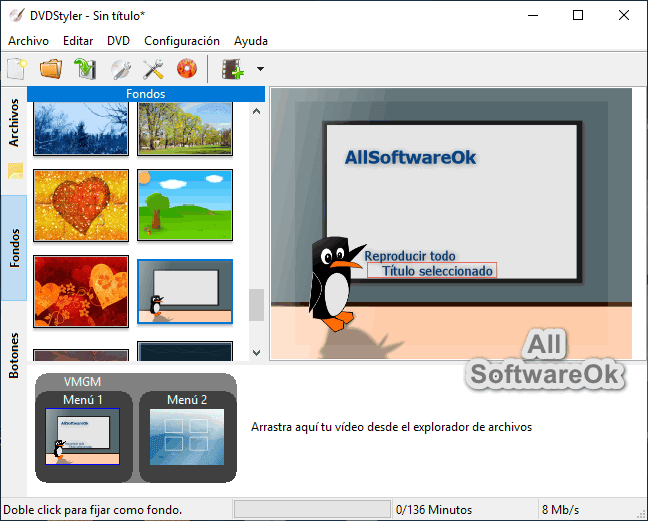Click the scroll up arrow in Fondos list
The image size is (648, 521).
(257, 111)
